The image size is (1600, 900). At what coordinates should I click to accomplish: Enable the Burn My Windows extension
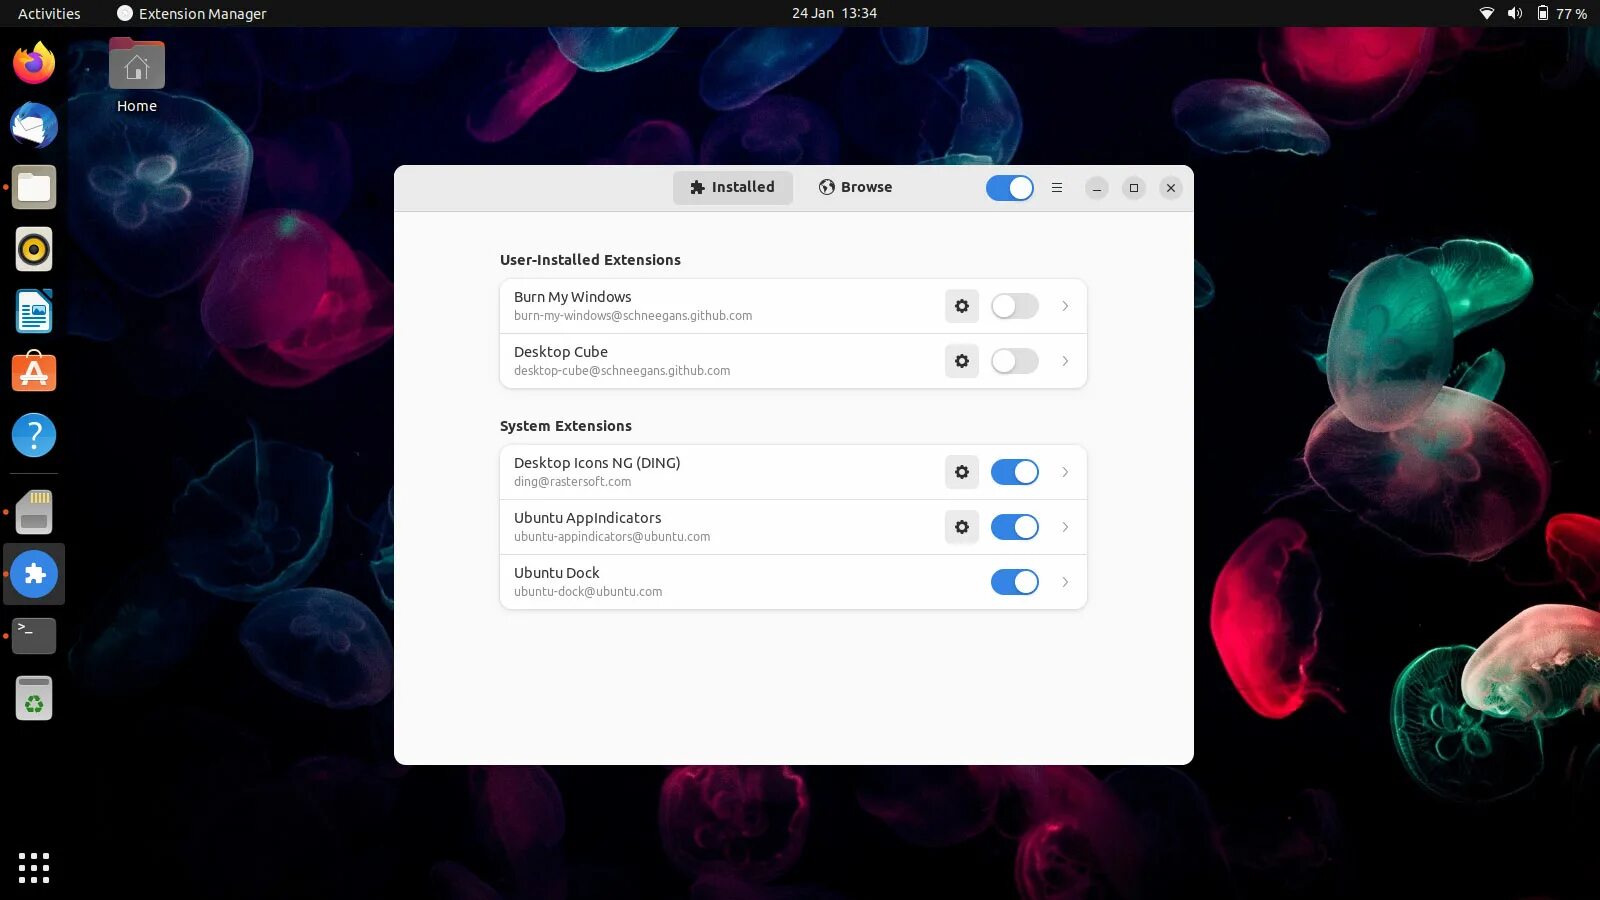pos(1015,306)
